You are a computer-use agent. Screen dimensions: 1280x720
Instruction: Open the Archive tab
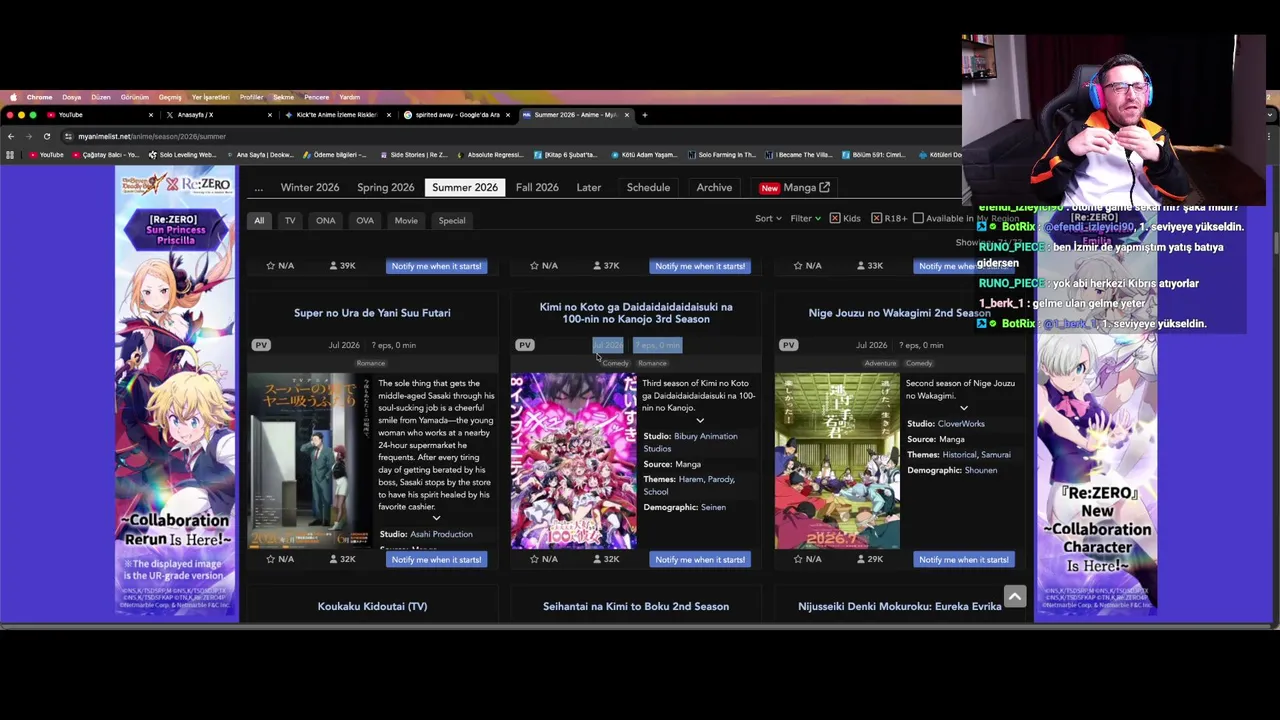(714, 188)
